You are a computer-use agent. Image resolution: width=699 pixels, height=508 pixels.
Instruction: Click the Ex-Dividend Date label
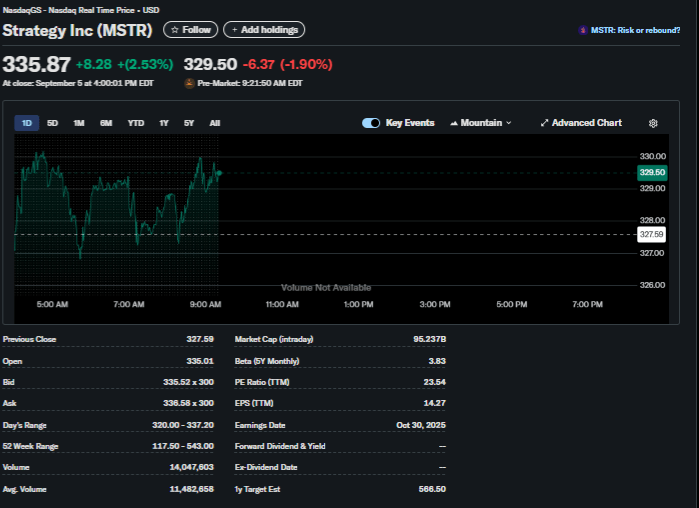click(266, 467)
